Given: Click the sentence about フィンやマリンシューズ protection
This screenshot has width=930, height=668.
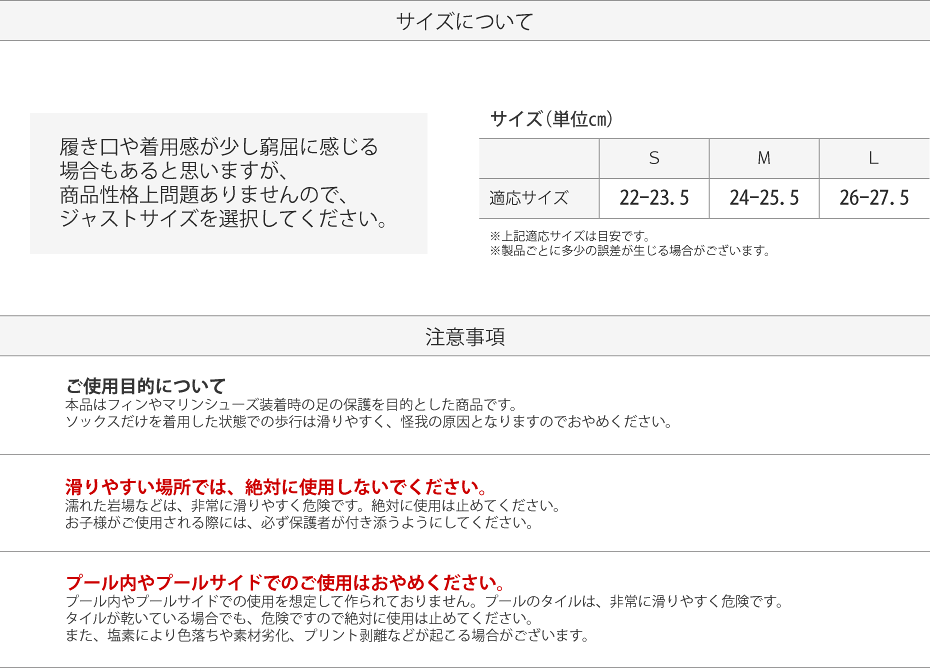Looking at the screenshot, I should point(290,405).
